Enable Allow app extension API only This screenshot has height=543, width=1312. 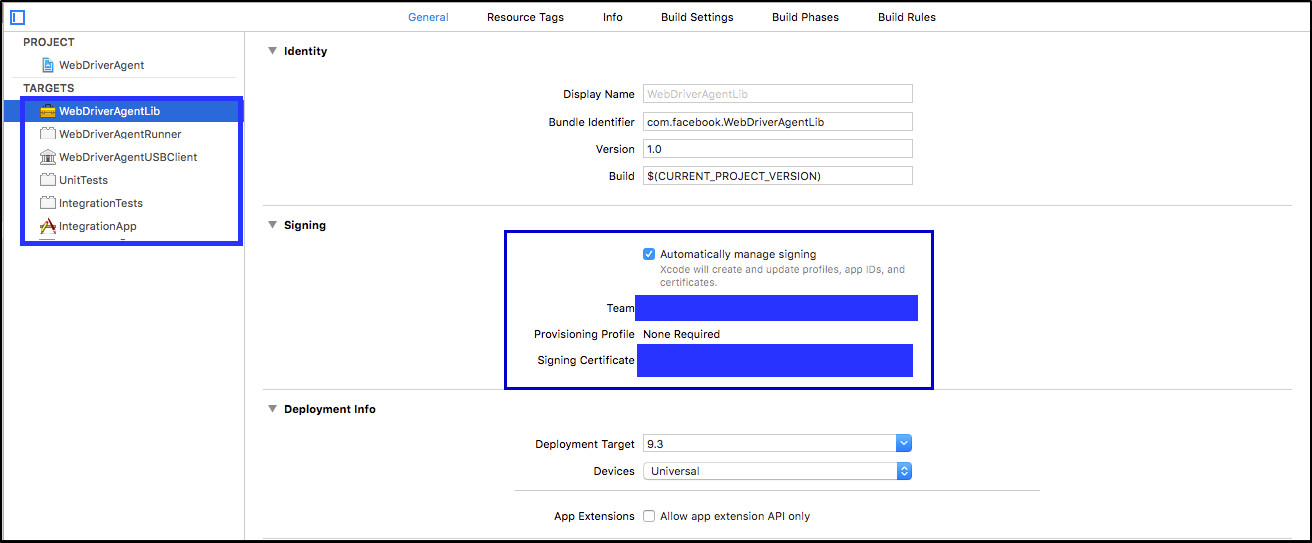click(x=649, y=516)
